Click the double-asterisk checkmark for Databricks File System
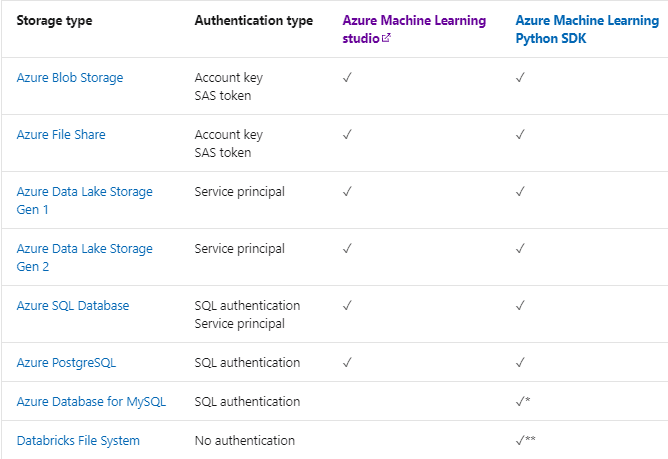 (526, 440)
